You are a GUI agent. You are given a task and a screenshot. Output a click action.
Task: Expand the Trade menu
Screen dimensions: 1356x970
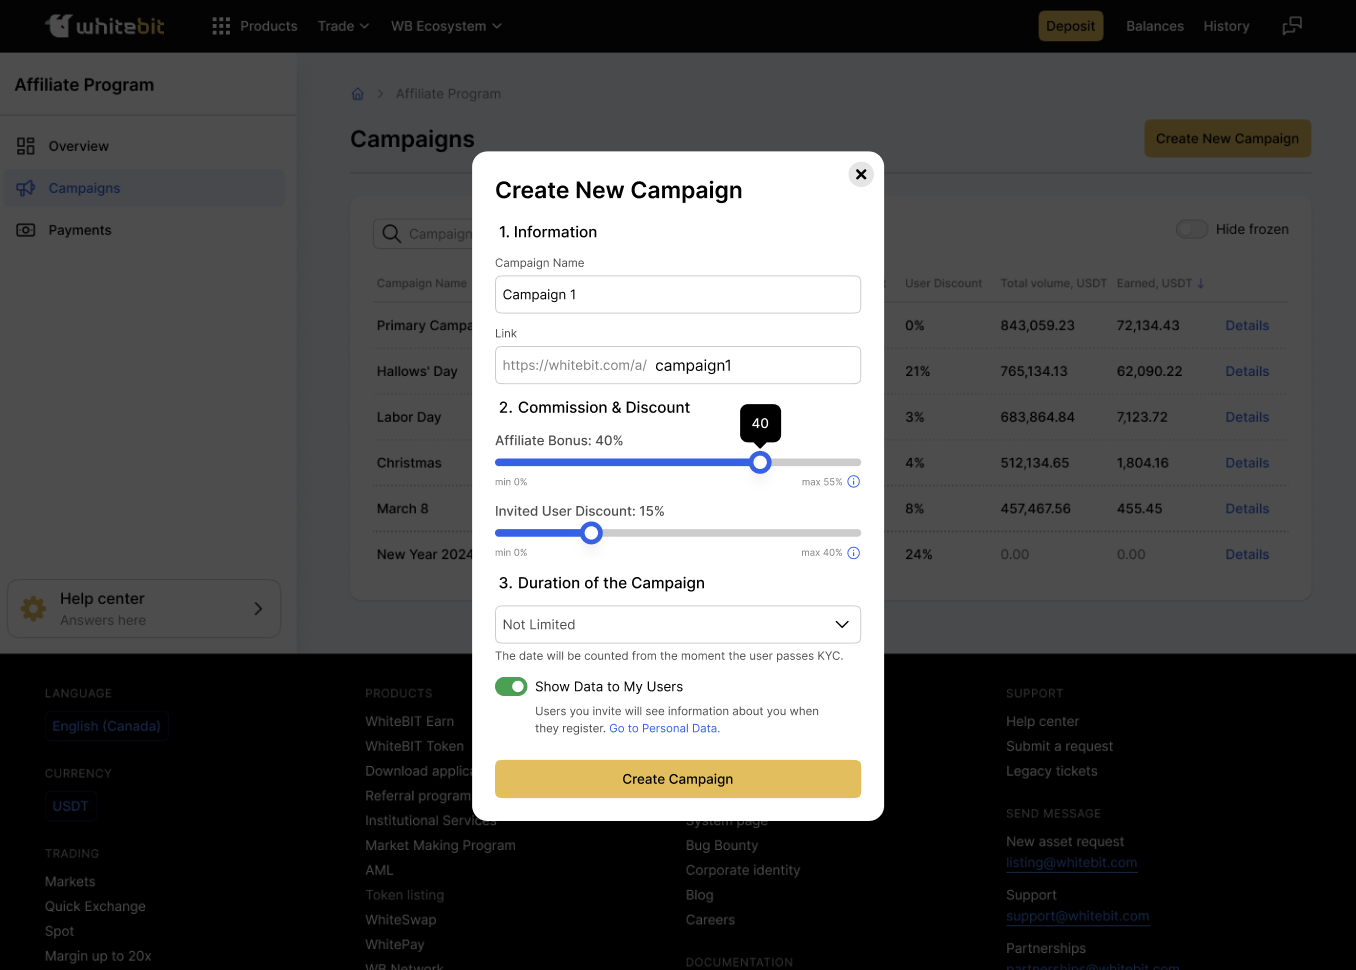point(343,26)
